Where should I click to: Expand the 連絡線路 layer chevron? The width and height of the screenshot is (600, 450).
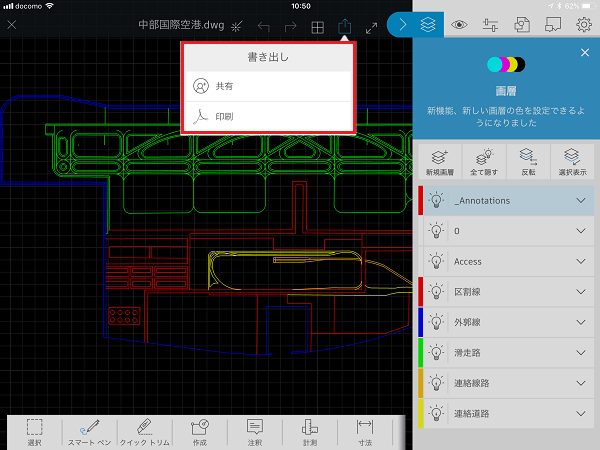click(581, 383)
